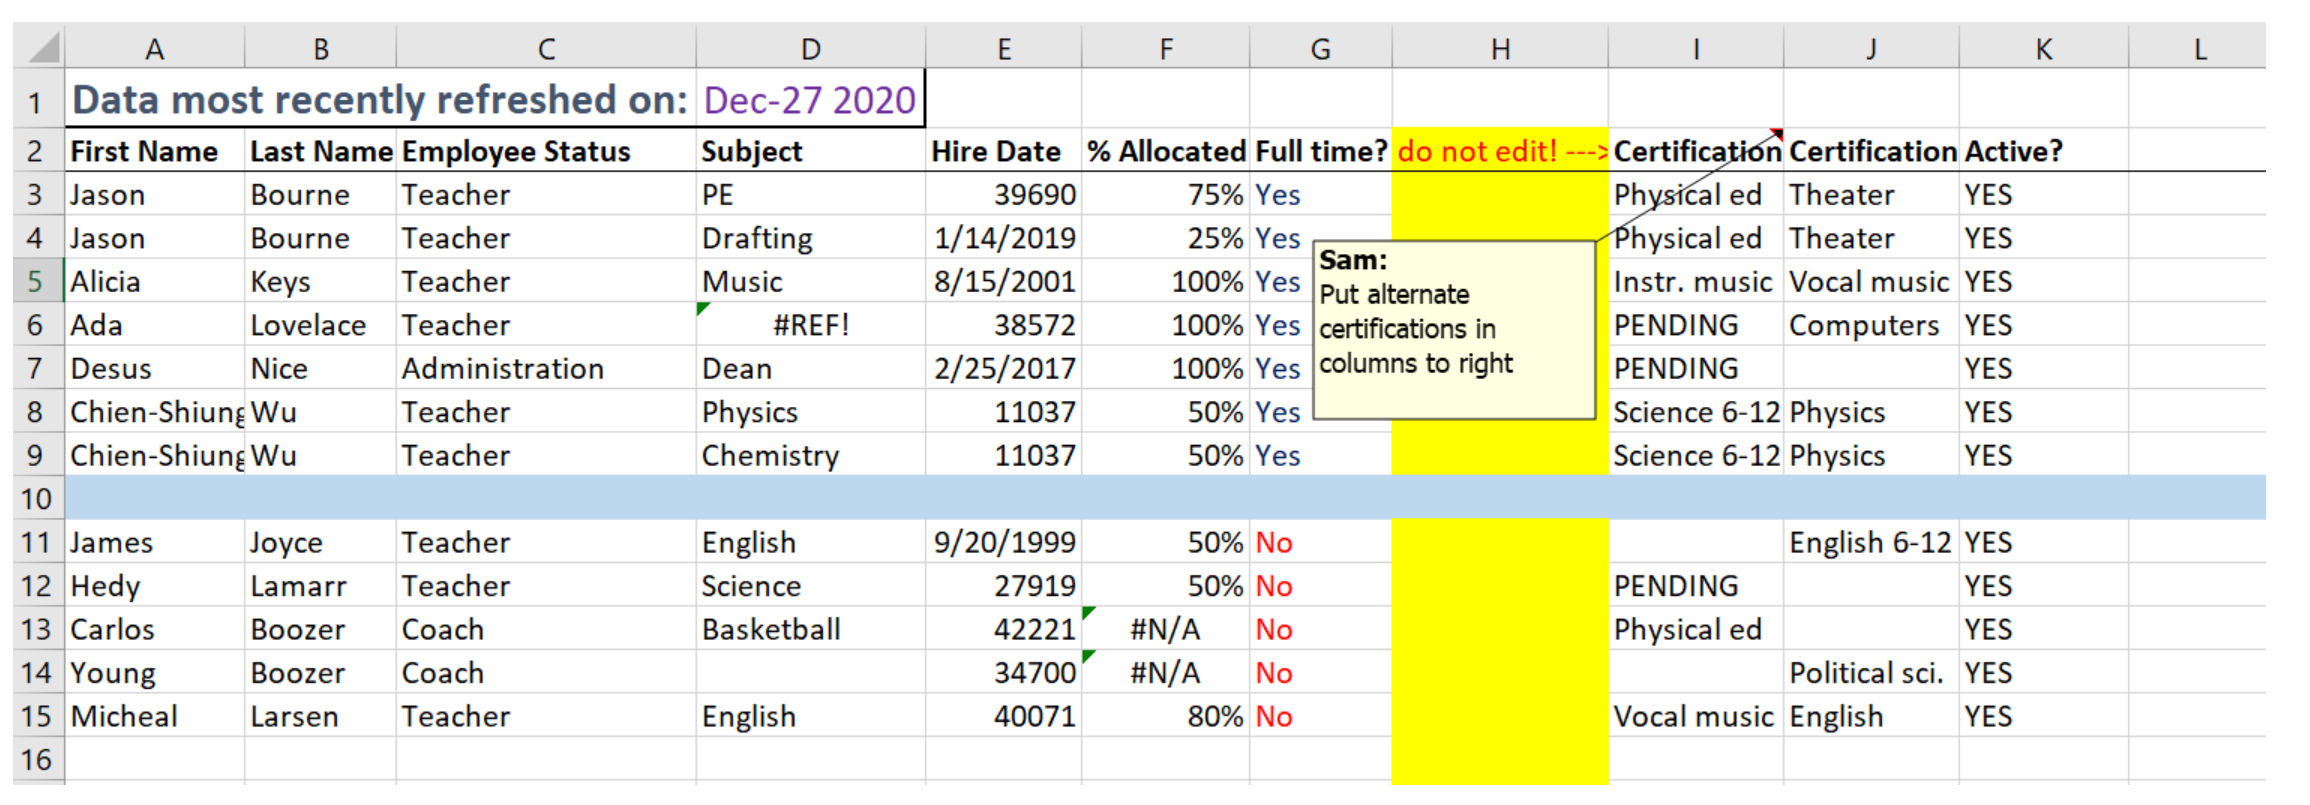Click the #N/A cell in Carlos's row
The height and width of the screenshot is (805, 2310).
(x=1165, y=629)
